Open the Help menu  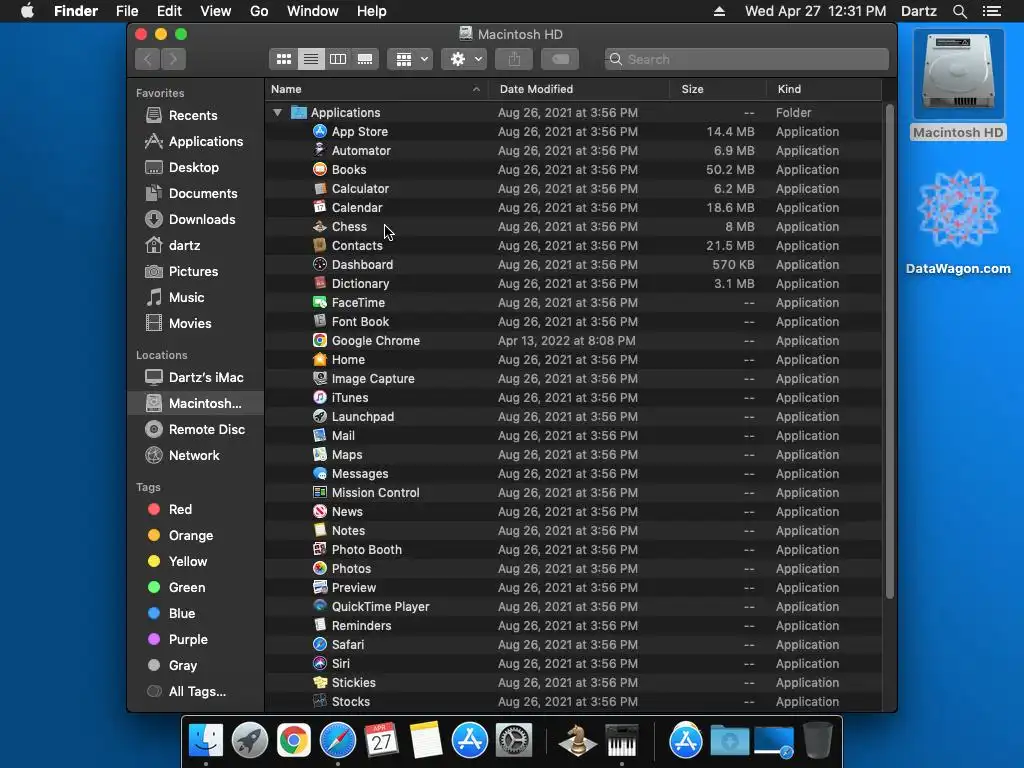pos(372,11)
